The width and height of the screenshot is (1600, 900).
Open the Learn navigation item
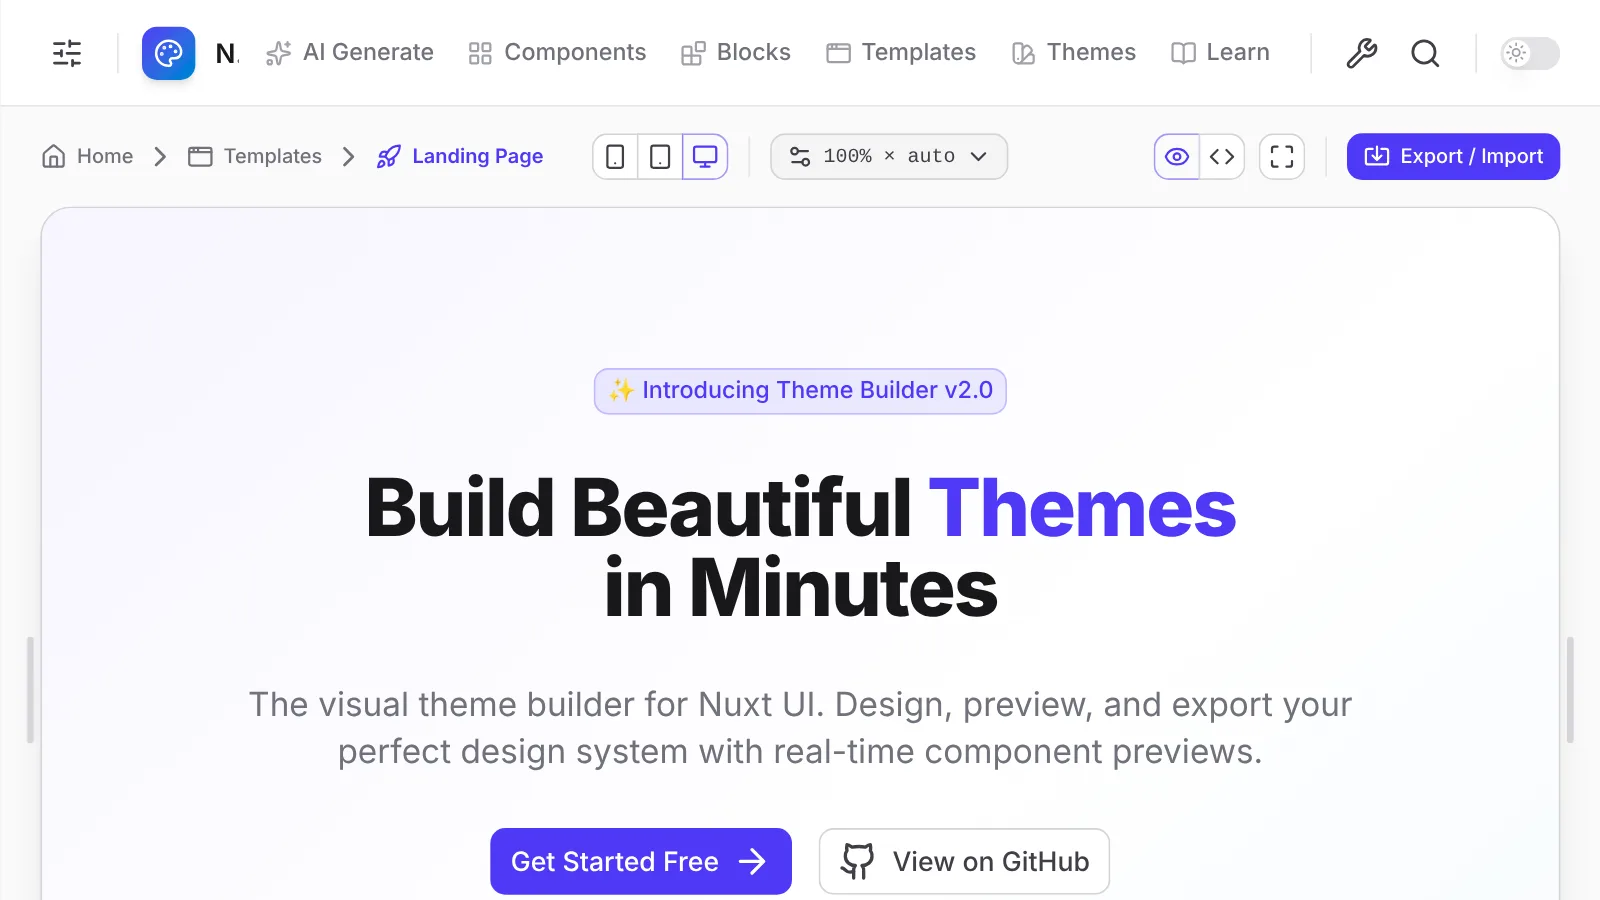coord(1220,53)
